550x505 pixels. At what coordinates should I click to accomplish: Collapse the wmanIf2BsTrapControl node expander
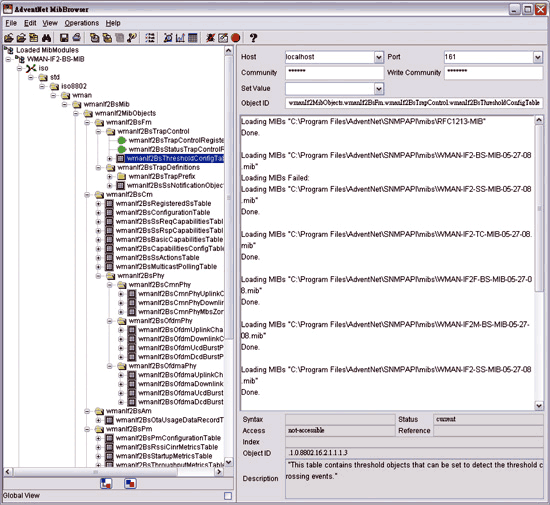99,132
